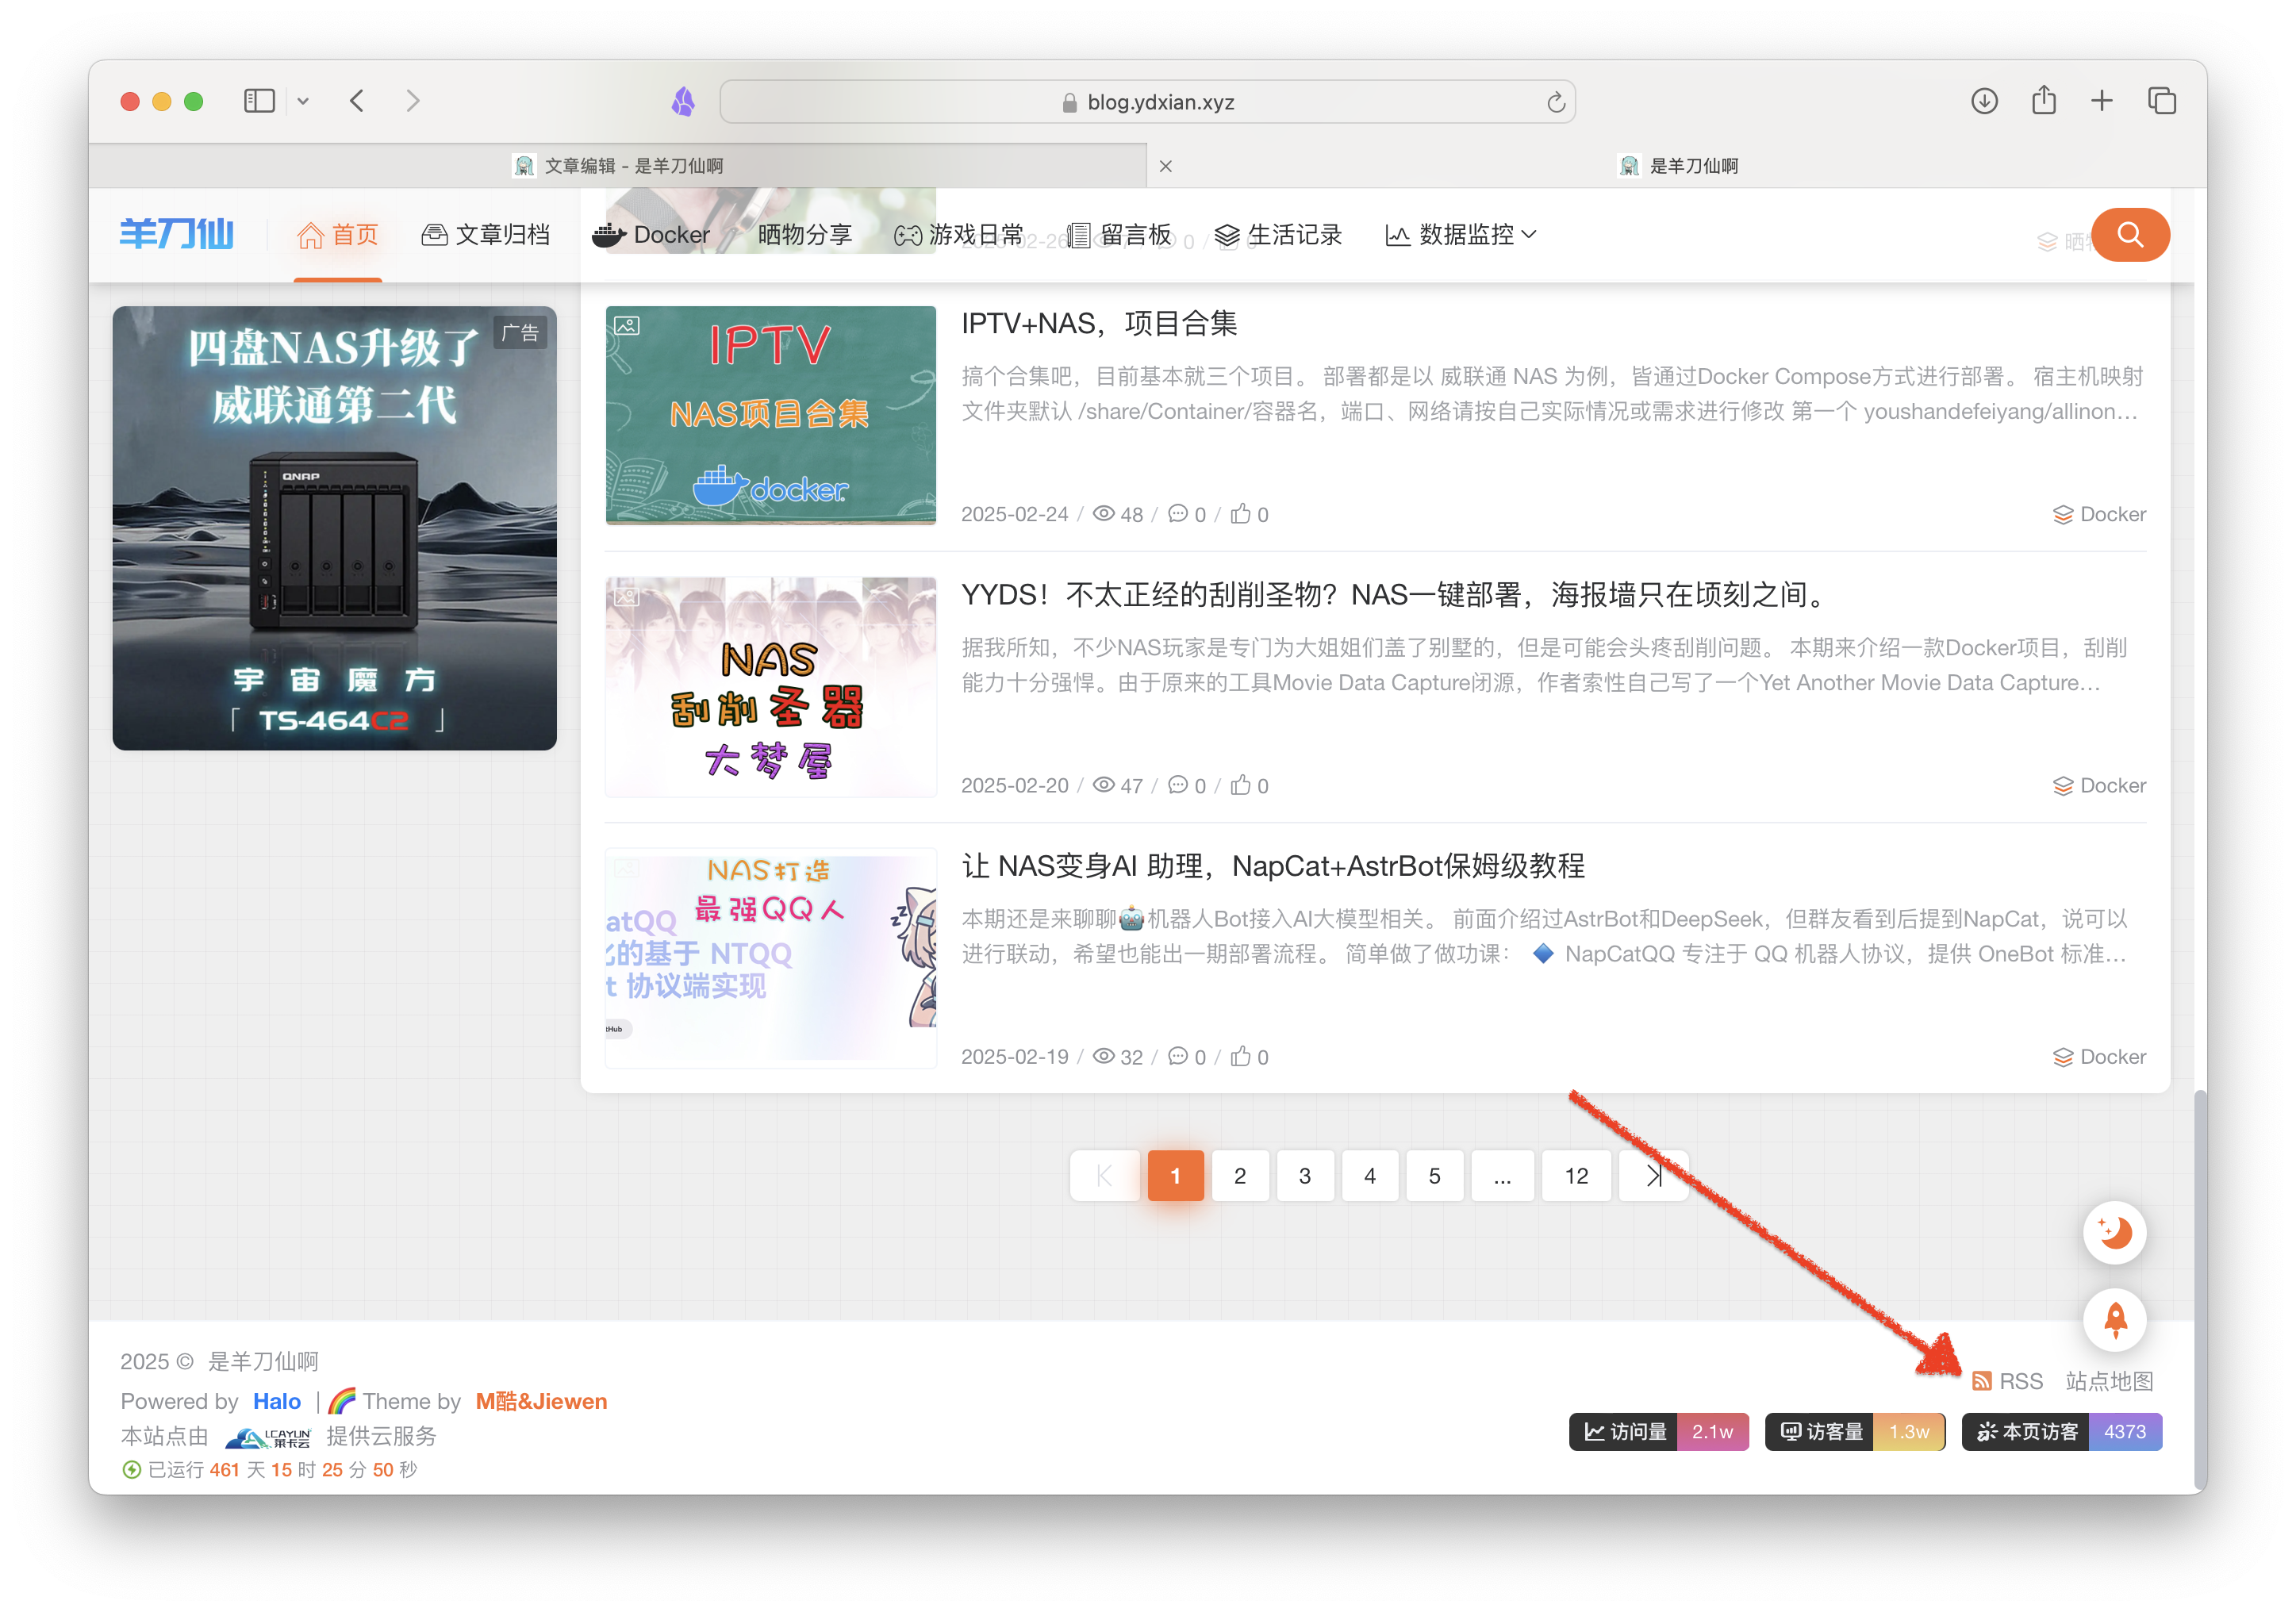Click the LCAYUN cloud provider logo
The height and width of the screenshot is (1612, 2296).
[x=268, y=1437]
